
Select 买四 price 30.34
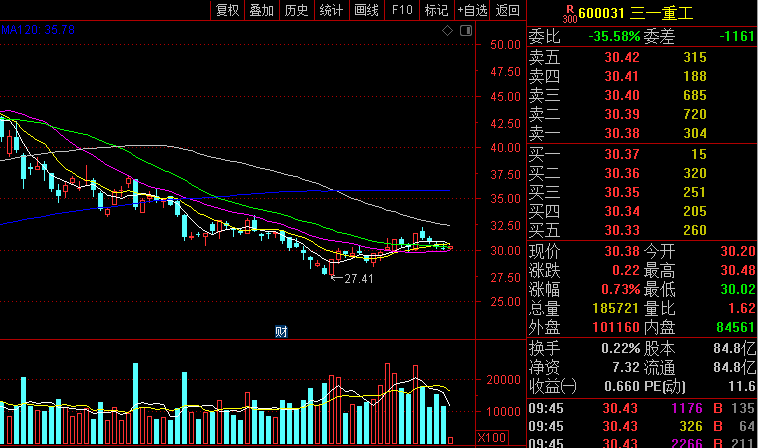click(x=622, y=211)
